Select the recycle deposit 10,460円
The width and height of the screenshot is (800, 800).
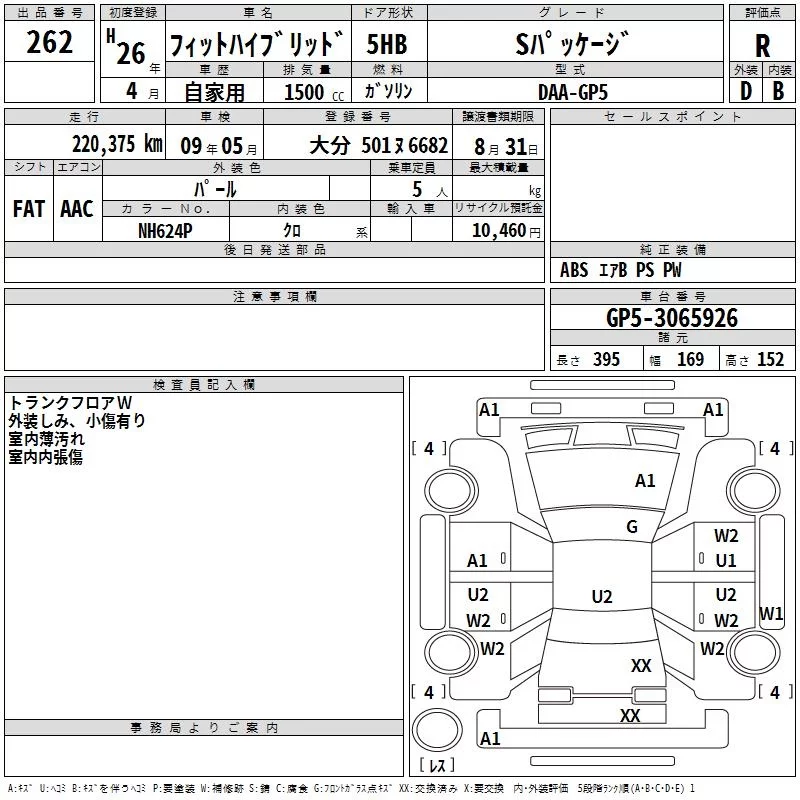pyautogui.click(x=506, y=231)
